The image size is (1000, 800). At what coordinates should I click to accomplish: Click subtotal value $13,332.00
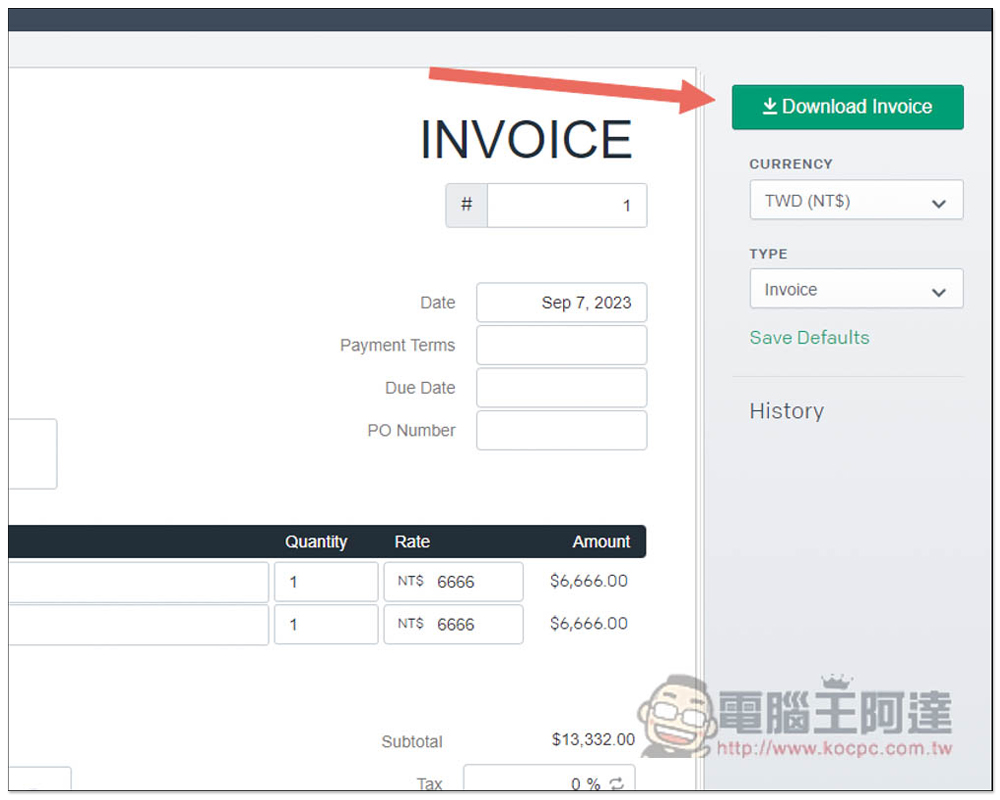tap(593, 740)
